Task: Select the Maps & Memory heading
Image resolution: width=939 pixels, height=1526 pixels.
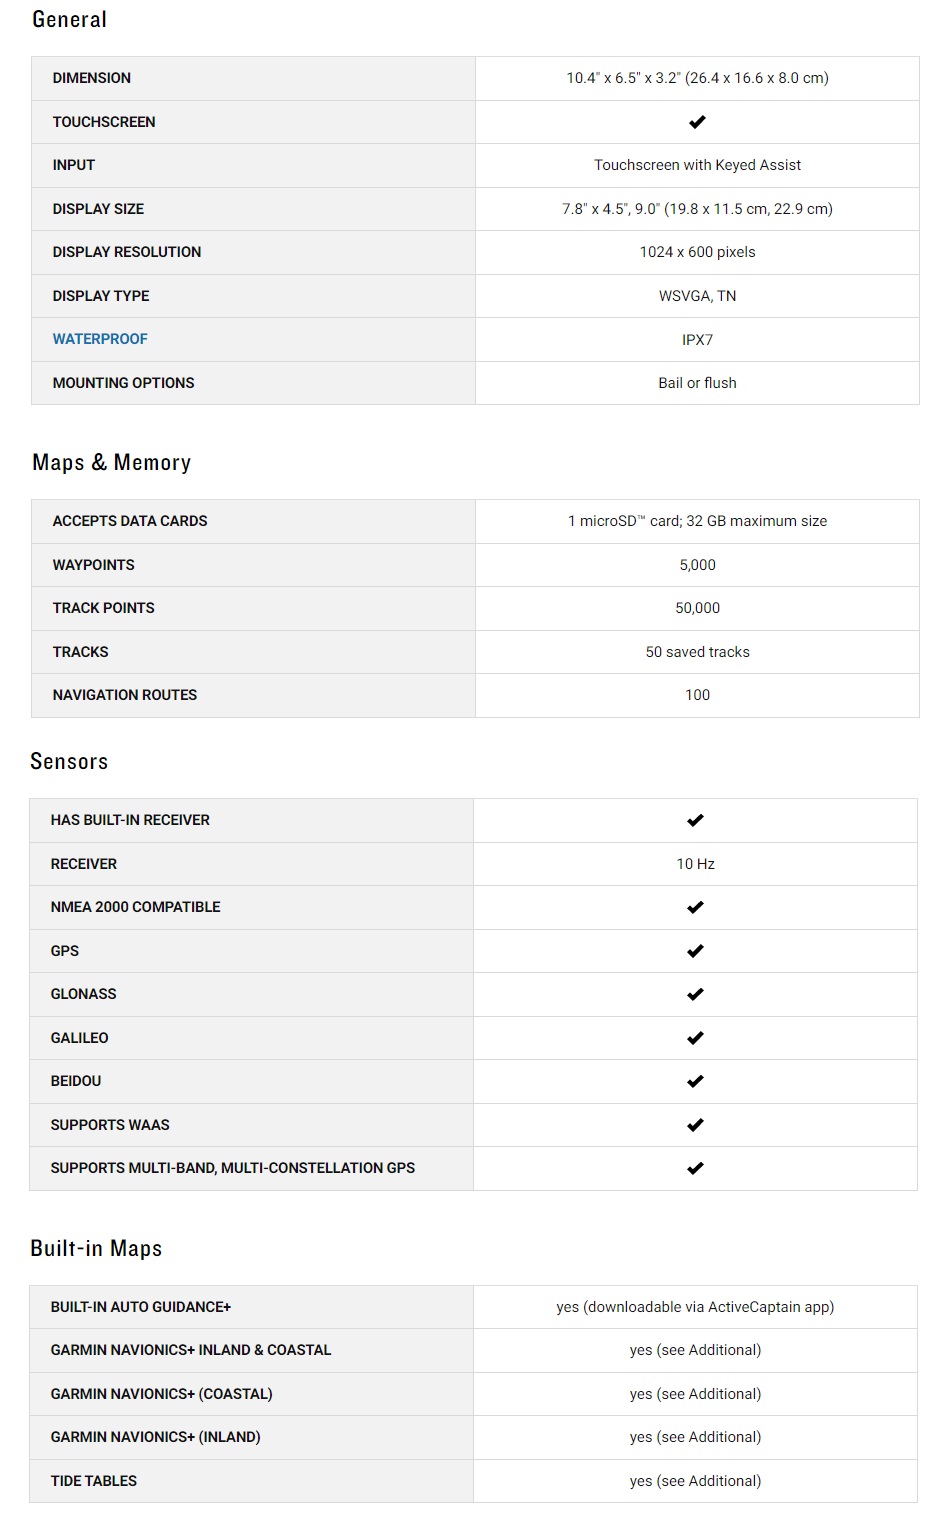Action: click(111, 462)
